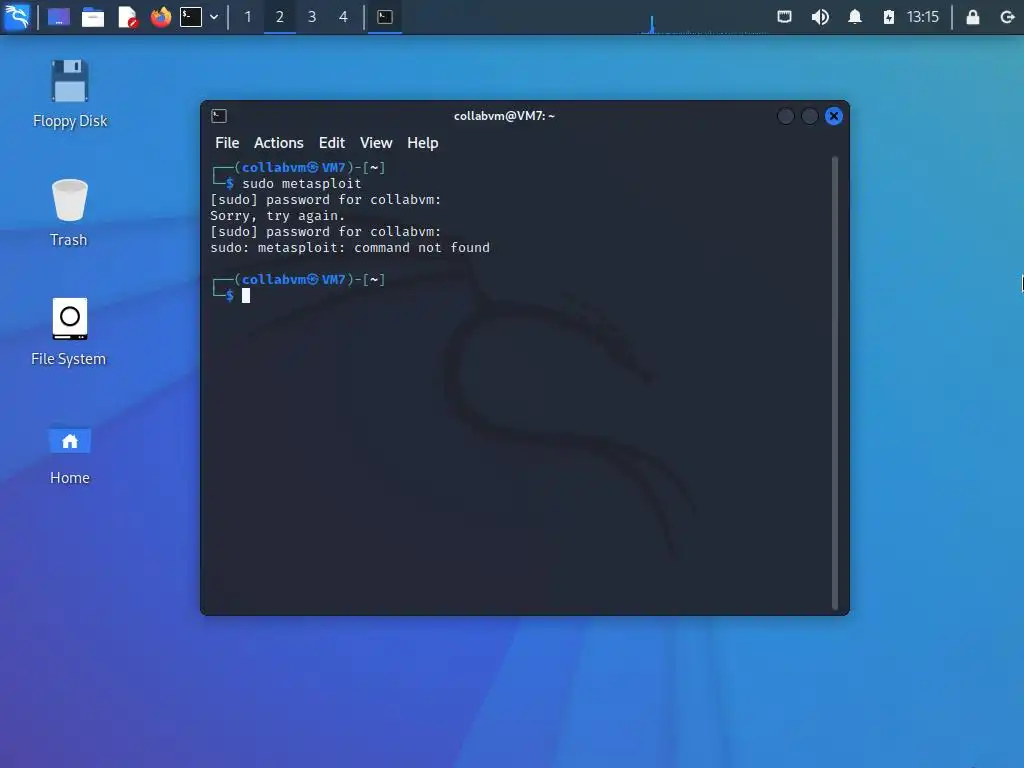Click the 'Sorry, try again.' line
The image size is (1024, 768).
(x=278, y=216)
